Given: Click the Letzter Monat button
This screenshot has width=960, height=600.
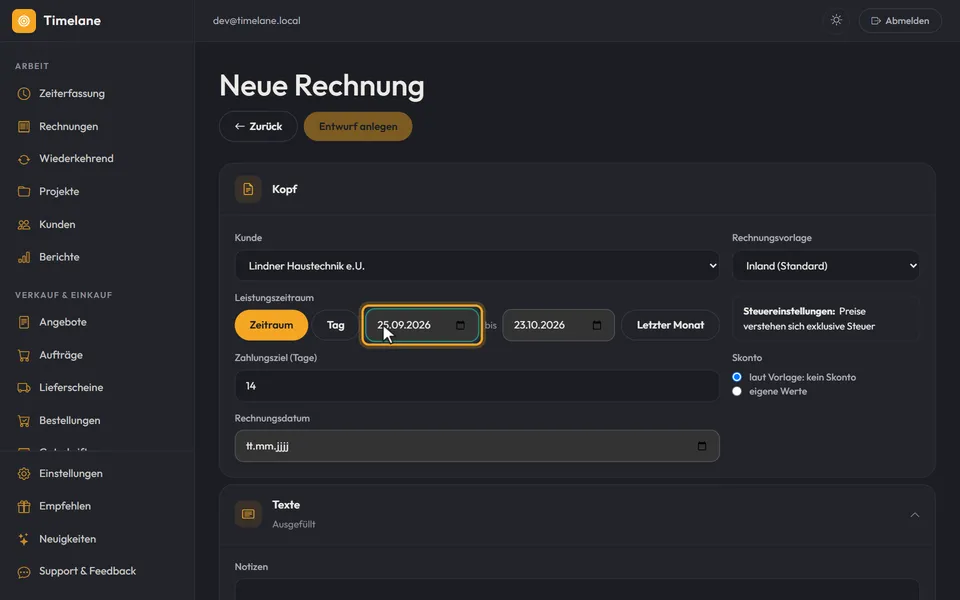Looking at the screenshot, I should pyautogui.click(x=670, y=325).
